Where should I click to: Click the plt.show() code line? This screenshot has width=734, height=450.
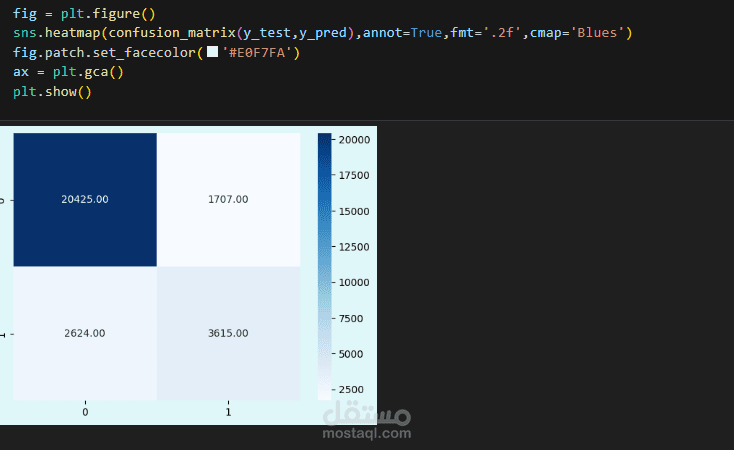[52, 92]
